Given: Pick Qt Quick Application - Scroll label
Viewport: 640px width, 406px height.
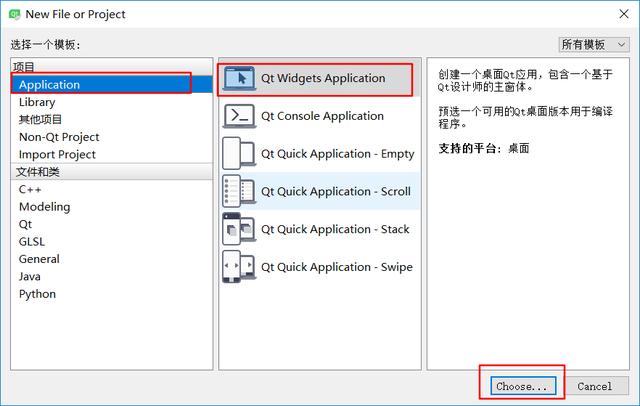Looking at the screenshot, I should point(336,191).
